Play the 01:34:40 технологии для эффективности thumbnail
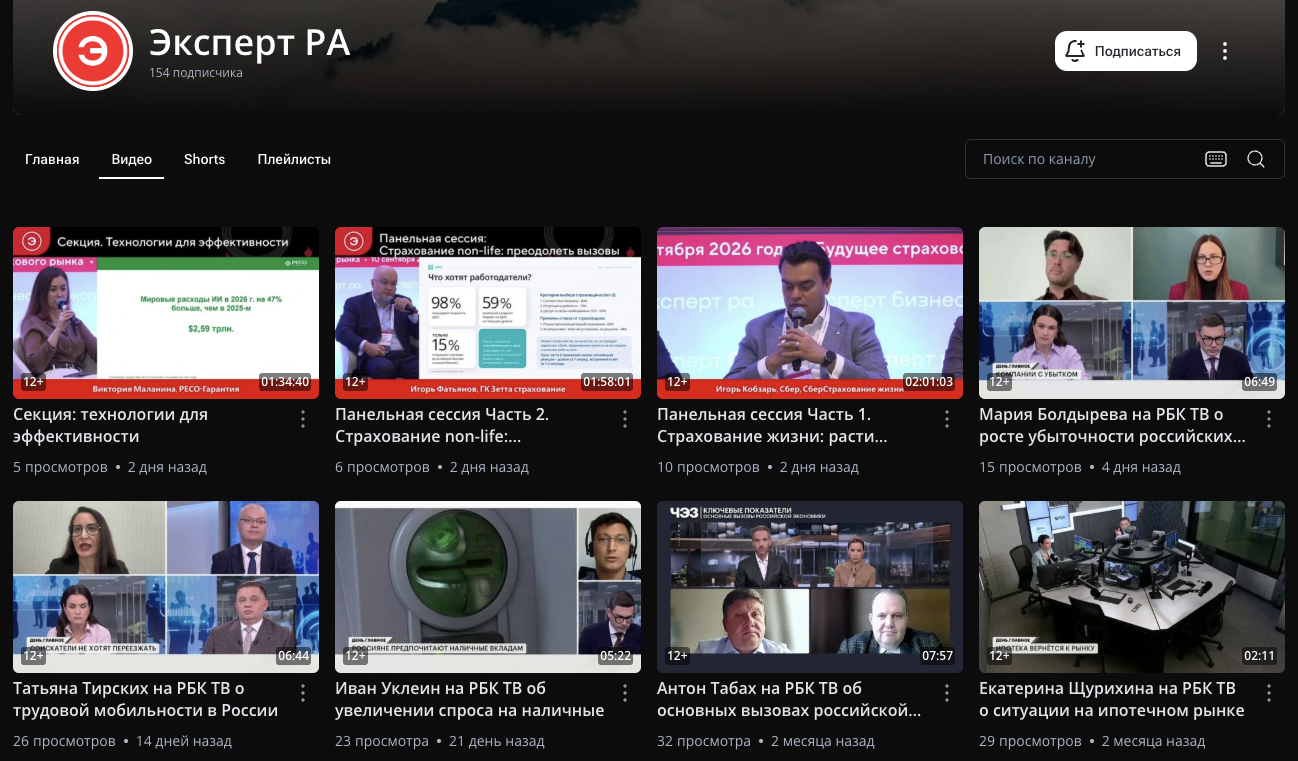 166,313
